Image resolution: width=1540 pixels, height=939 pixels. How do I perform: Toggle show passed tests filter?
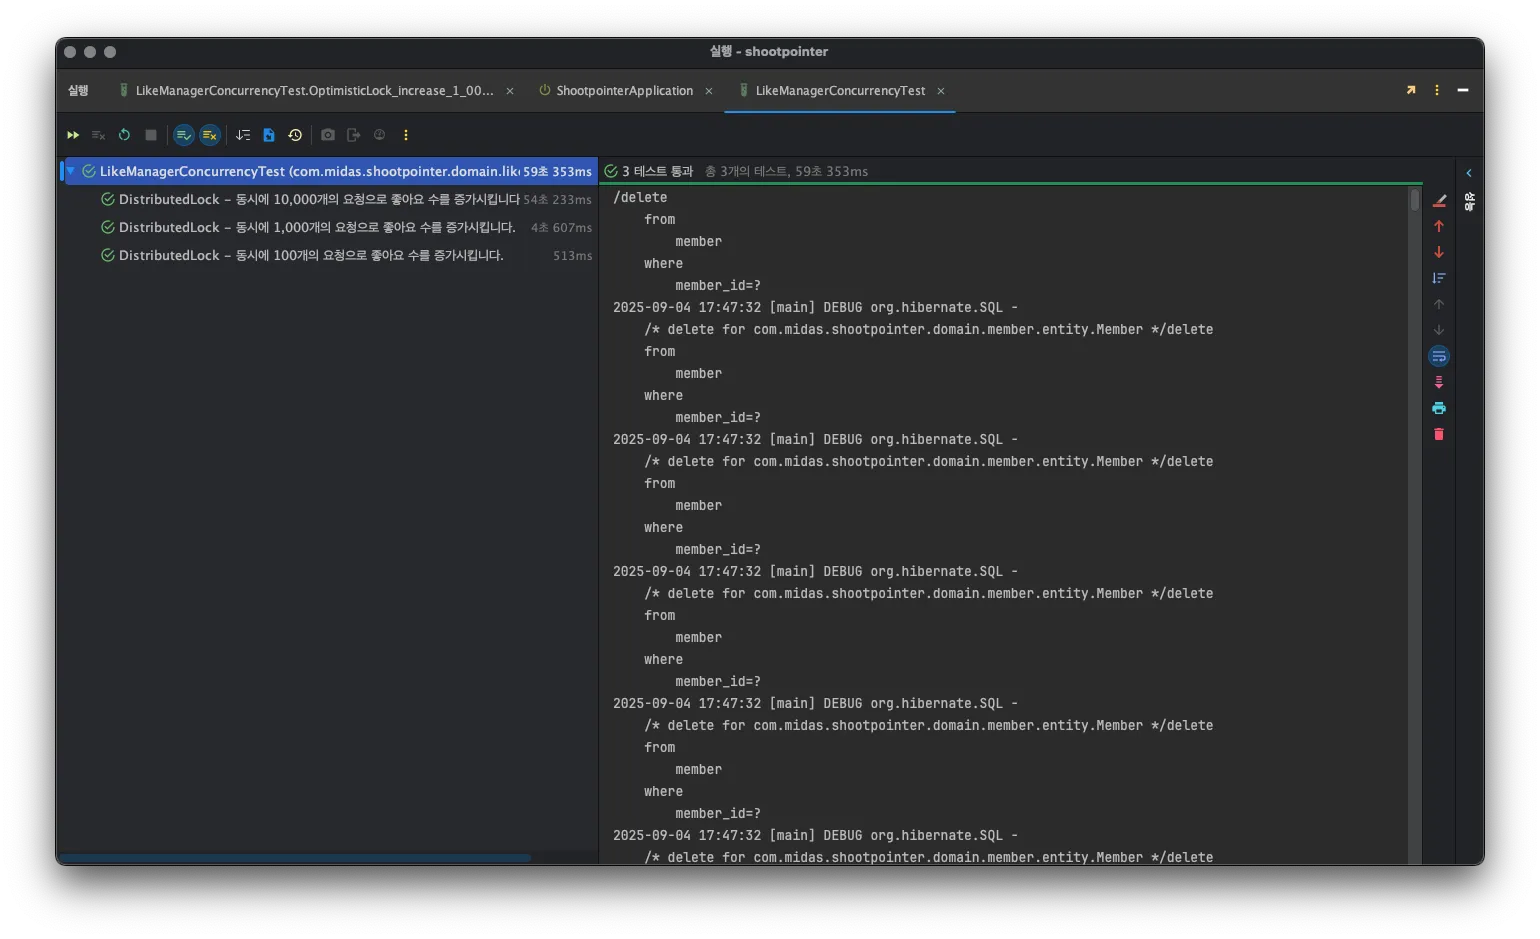184,135
